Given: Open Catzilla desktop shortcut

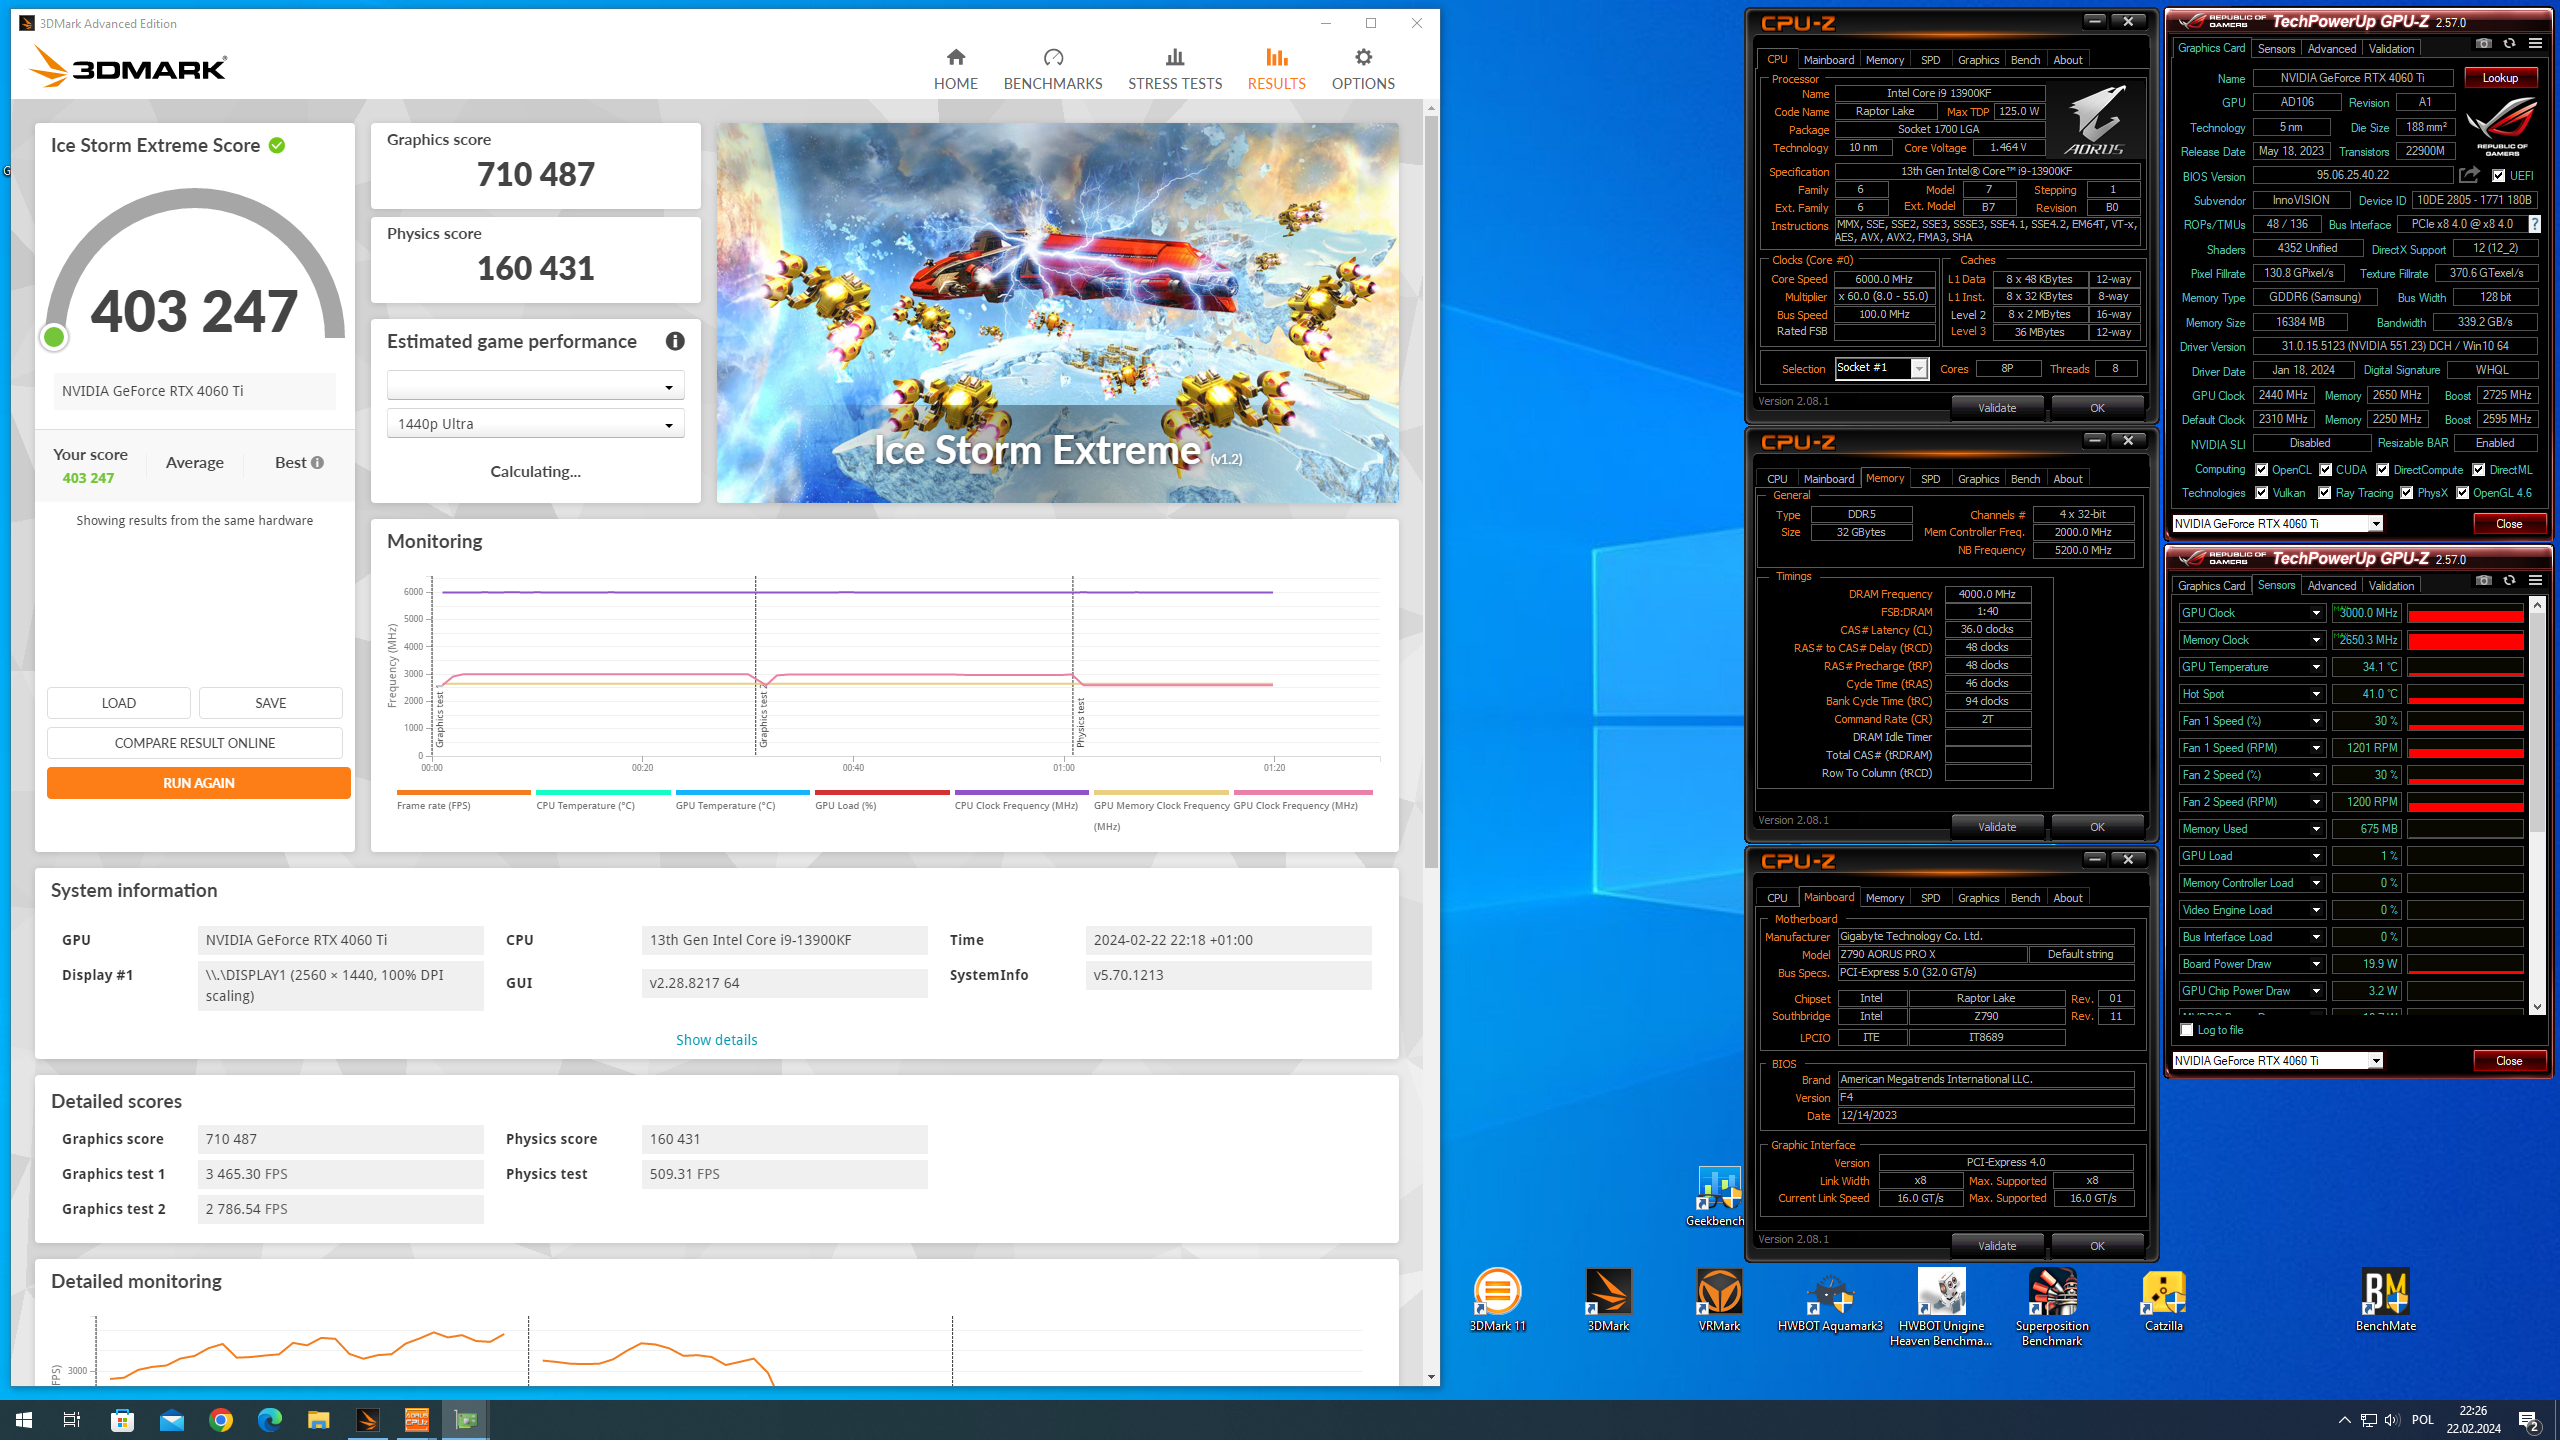Looking at the screenshot, I should (x=2163, y=1300).
